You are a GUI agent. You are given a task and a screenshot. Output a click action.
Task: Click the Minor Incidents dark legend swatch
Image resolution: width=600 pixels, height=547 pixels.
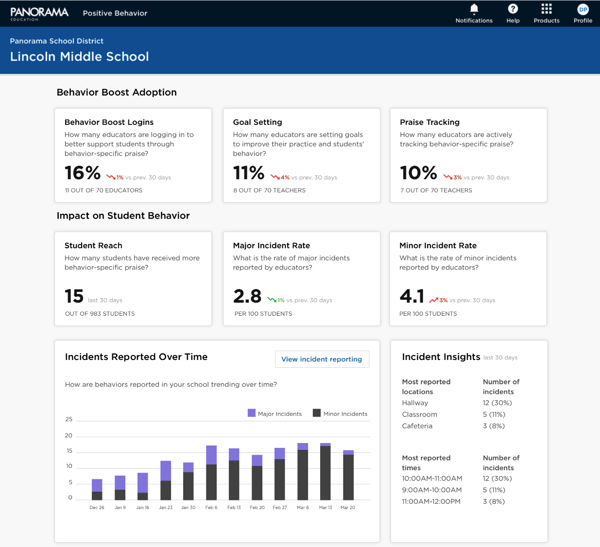(x=317, y=413)
